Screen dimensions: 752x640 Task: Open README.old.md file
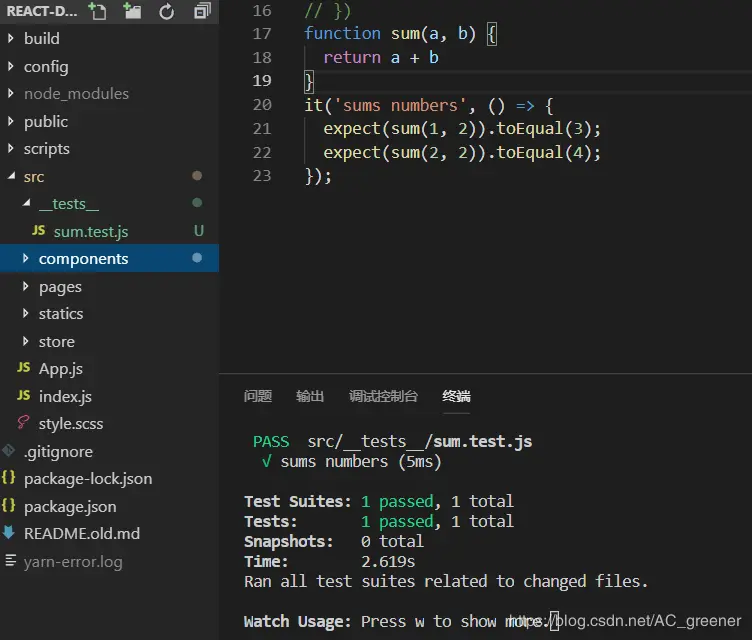(82, 533)
